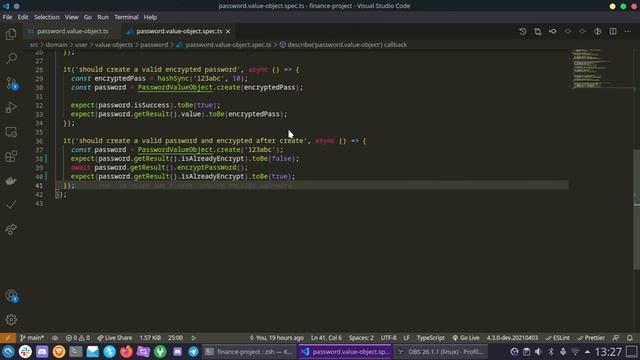Image resolution: width=640 pixels, height=360 pixels.
Task: Click the 1.57 KiB file size indicator
Action: tap(150, 338)
